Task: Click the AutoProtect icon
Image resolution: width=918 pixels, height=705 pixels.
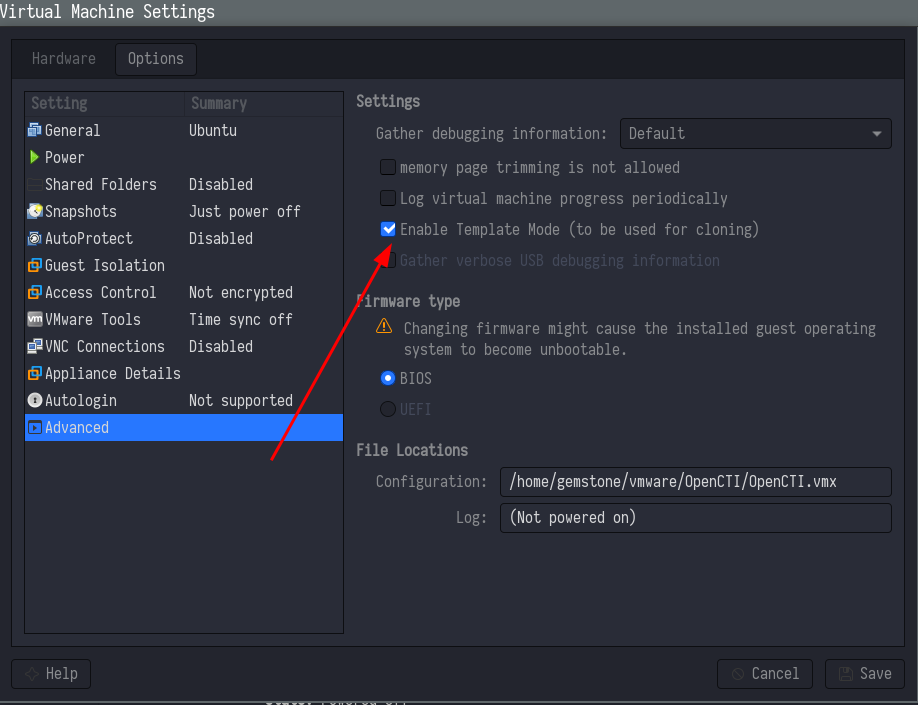Action: (x=35, y=238)
